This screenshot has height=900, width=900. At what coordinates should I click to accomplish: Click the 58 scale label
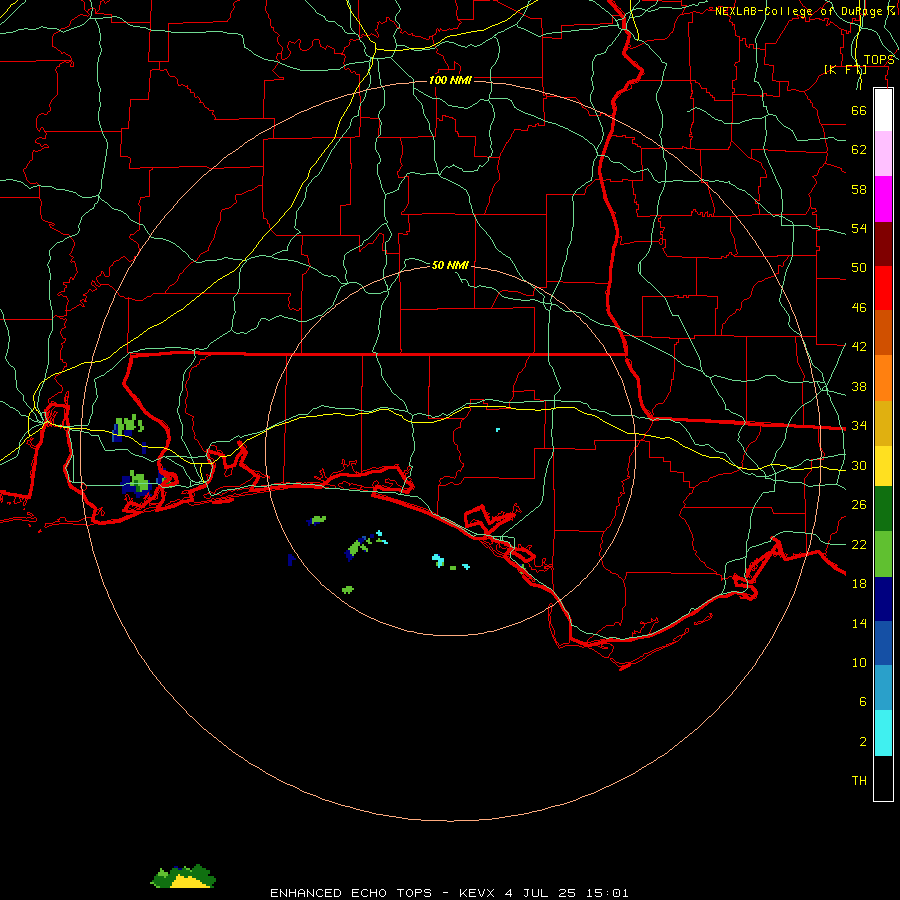click(x=859, y=189)
